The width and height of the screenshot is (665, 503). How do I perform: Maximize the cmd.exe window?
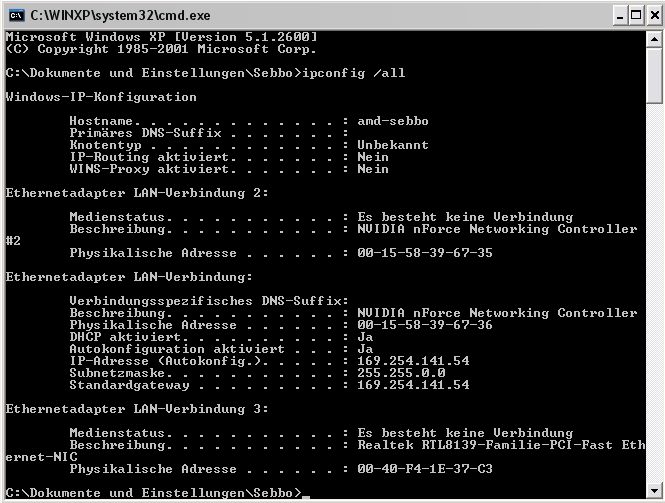click(636, 16)
